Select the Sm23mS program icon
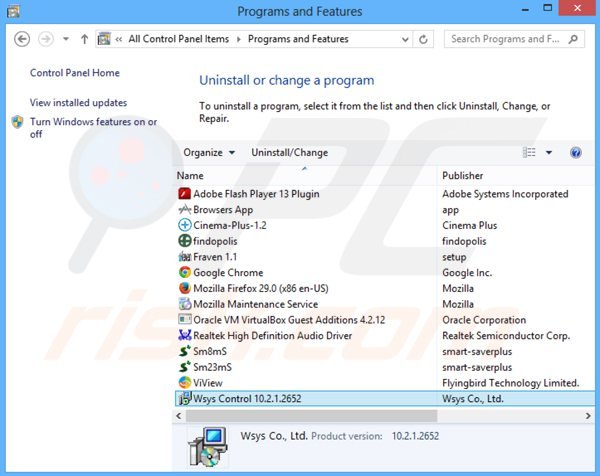This screenshot has width=600, height=476. pyautogui.click(x=184, y=367)
